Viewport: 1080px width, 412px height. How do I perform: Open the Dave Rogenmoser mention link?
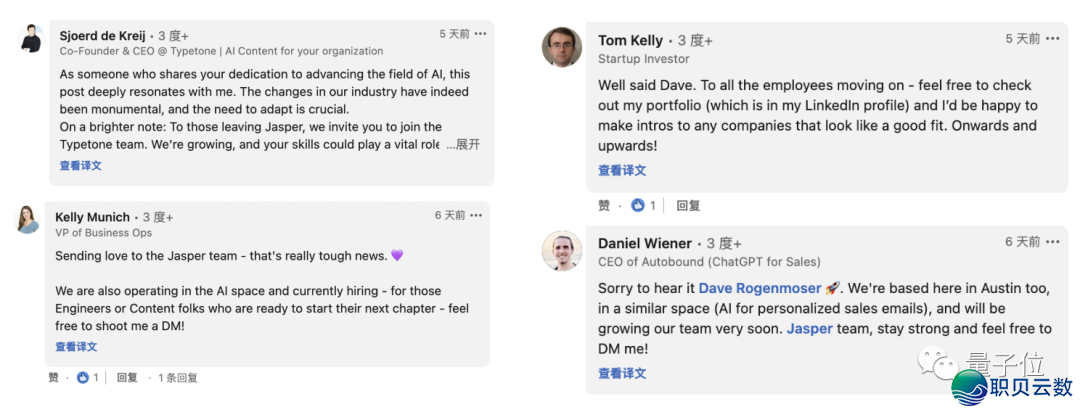tap(761, 288)
